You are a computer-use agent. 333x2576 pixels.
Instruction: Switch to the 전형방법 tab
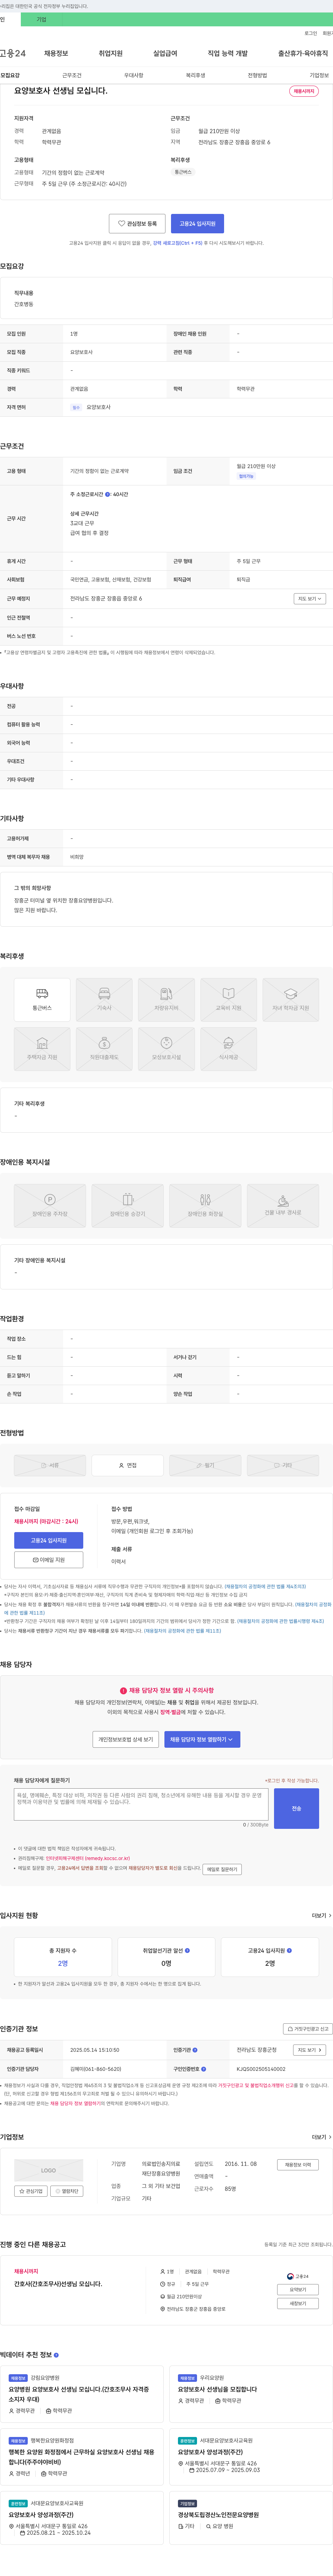pos(257,75)
